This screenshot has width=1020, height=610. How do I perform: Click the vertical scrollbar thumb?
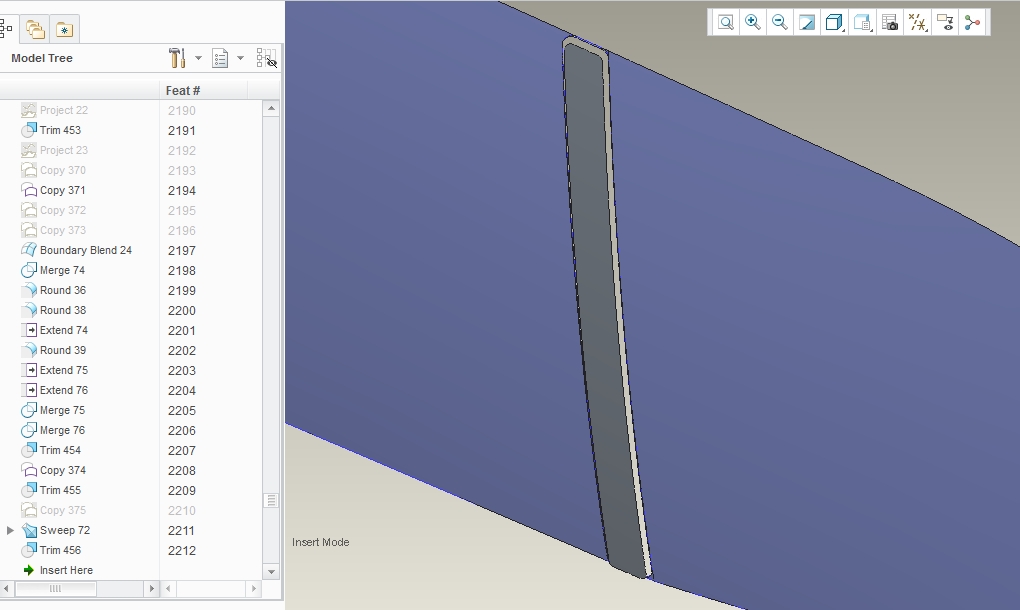click(x=271, y=501)
